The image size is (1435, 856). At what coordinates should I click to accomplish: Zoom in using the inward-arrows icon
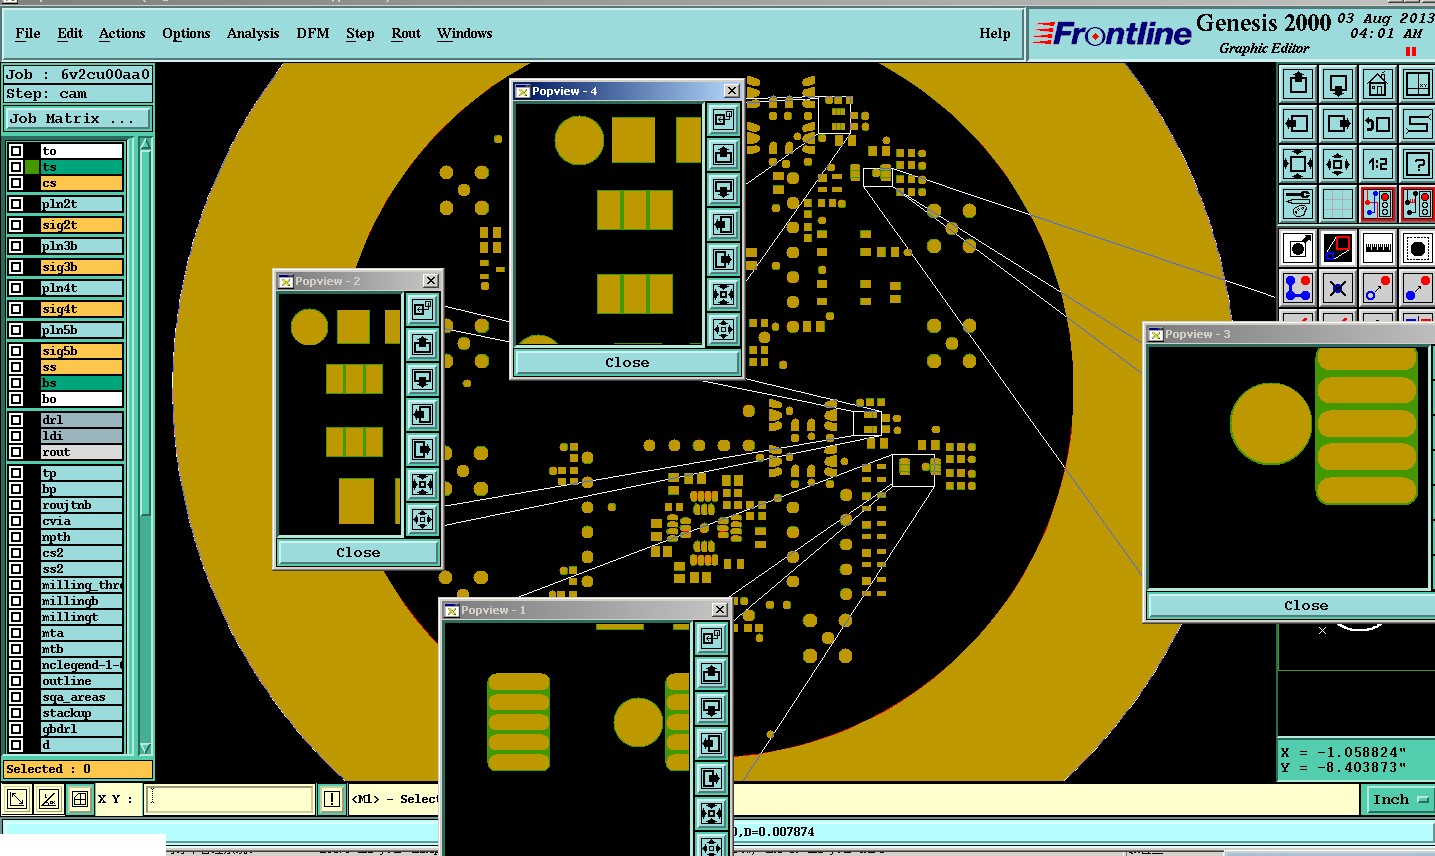1298,164
